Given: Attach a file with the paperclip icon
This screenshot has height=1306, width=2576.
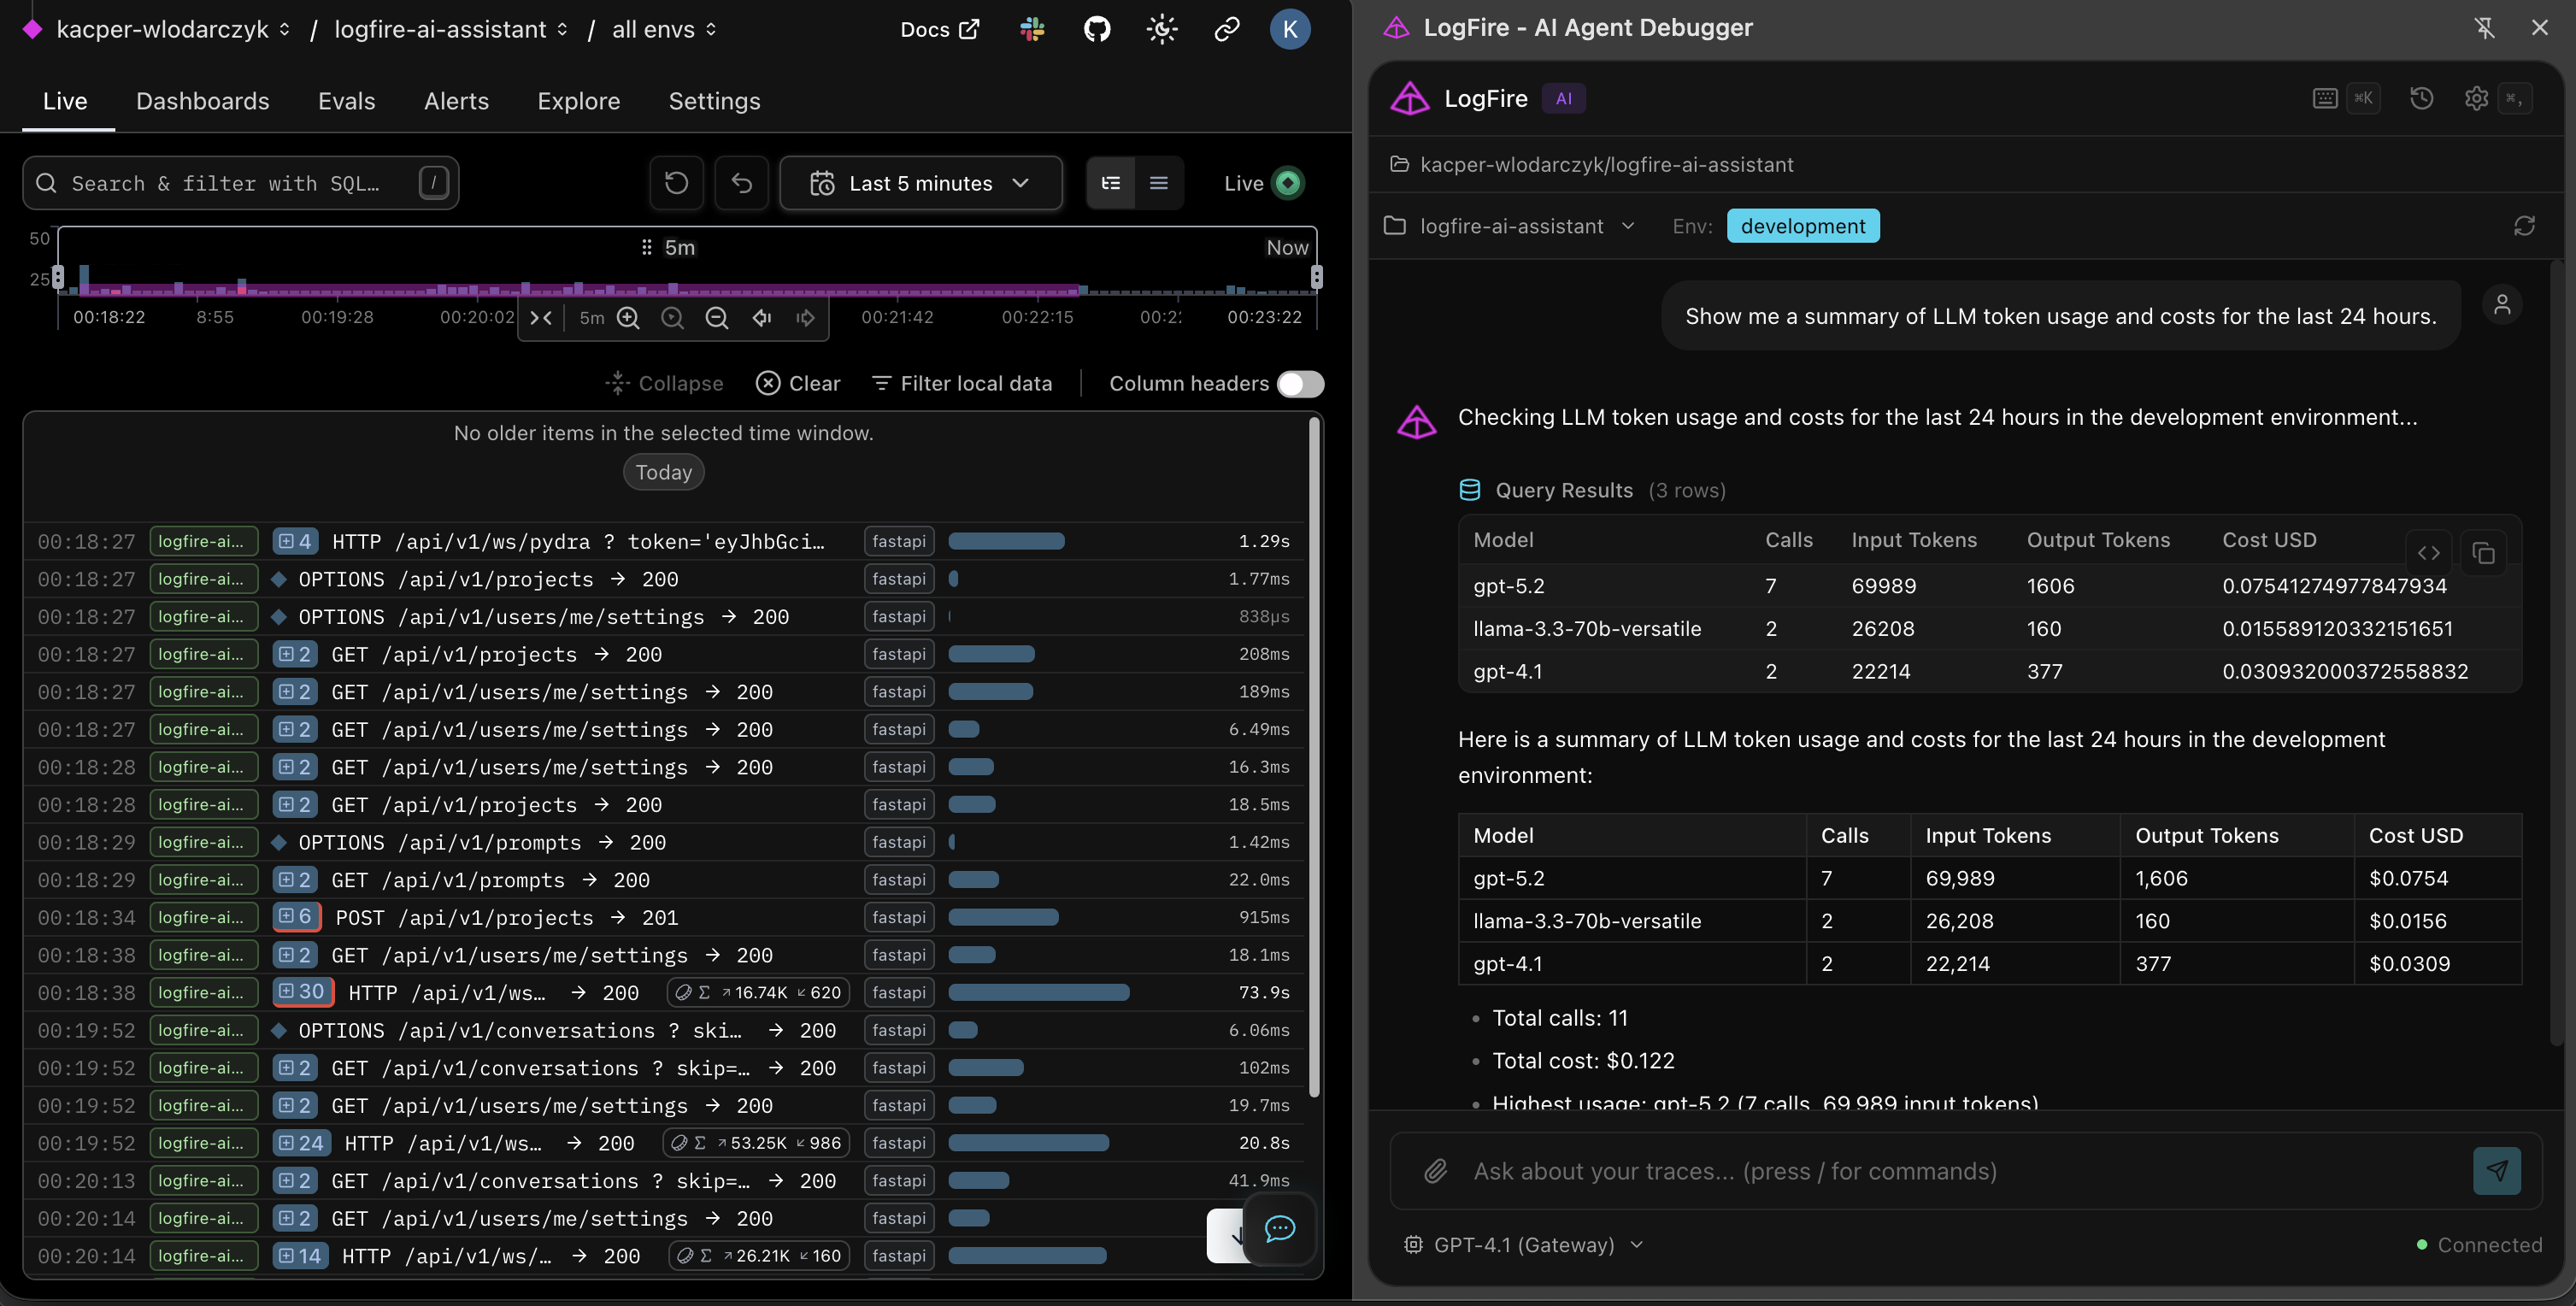Looking at the screenshot, I should (x=1437, y=1171).
